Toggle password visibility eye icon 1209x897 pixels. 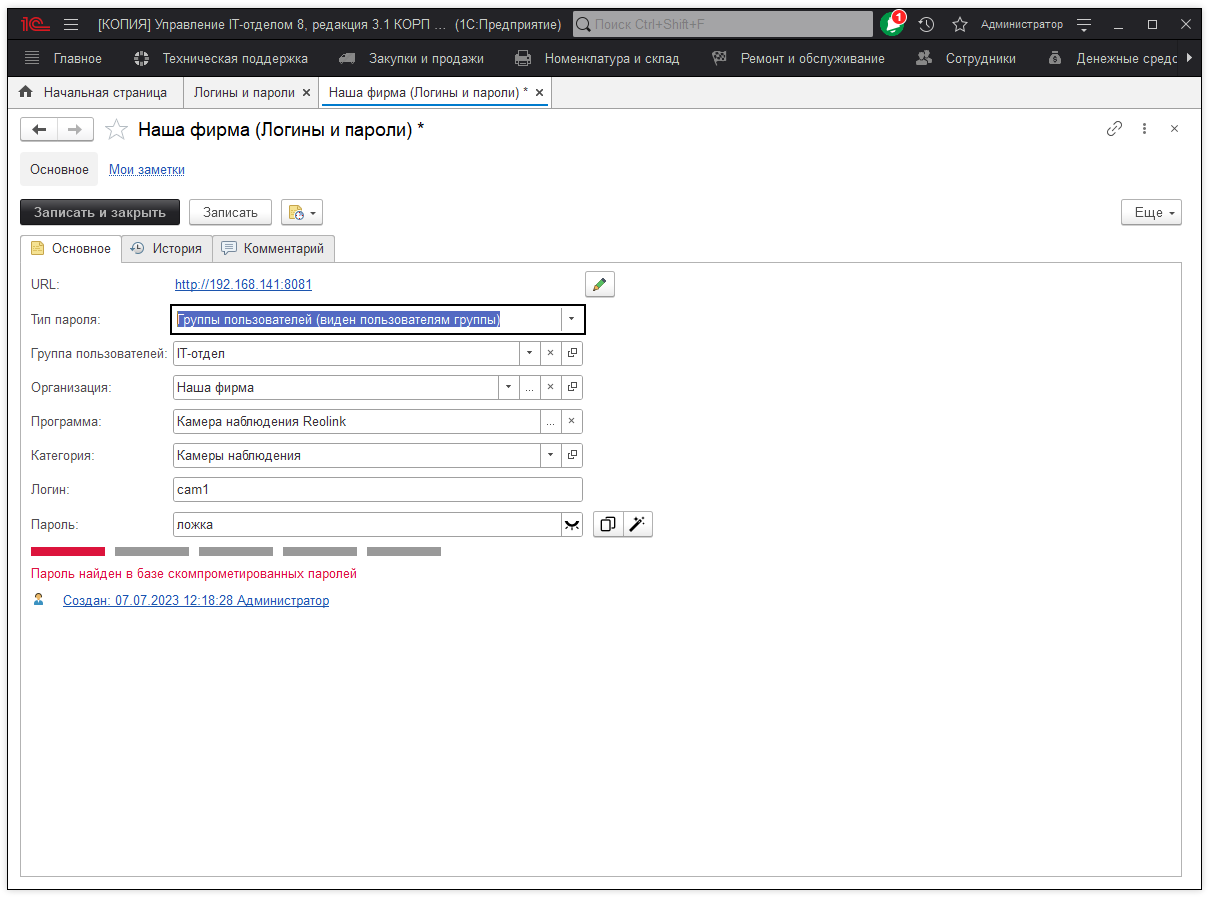(572, 525)
